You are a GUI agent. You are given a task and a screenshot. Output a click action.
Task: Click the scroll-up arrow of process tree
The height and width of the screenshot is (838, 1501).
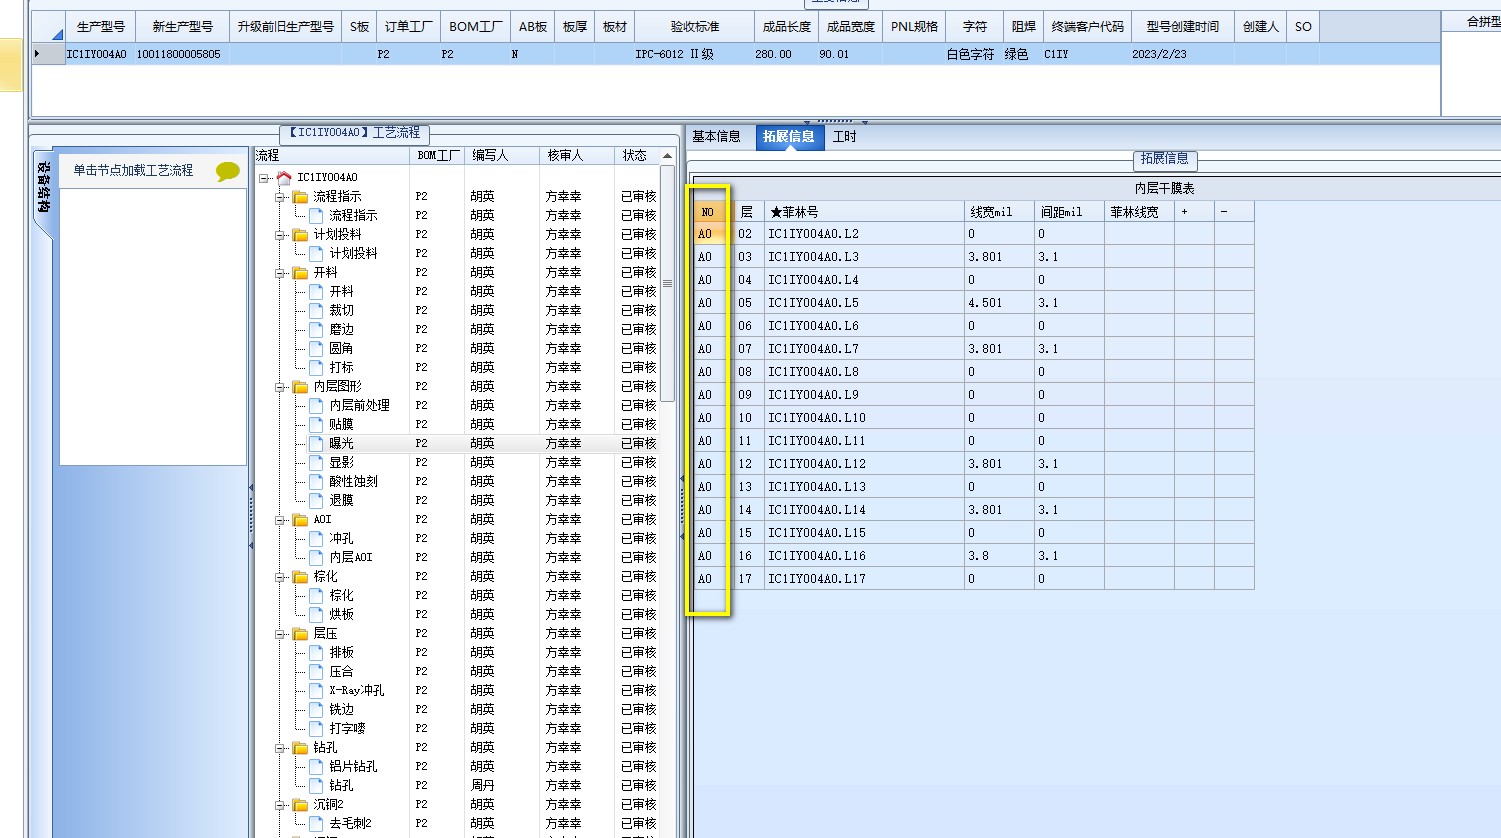tap(668, 156)
